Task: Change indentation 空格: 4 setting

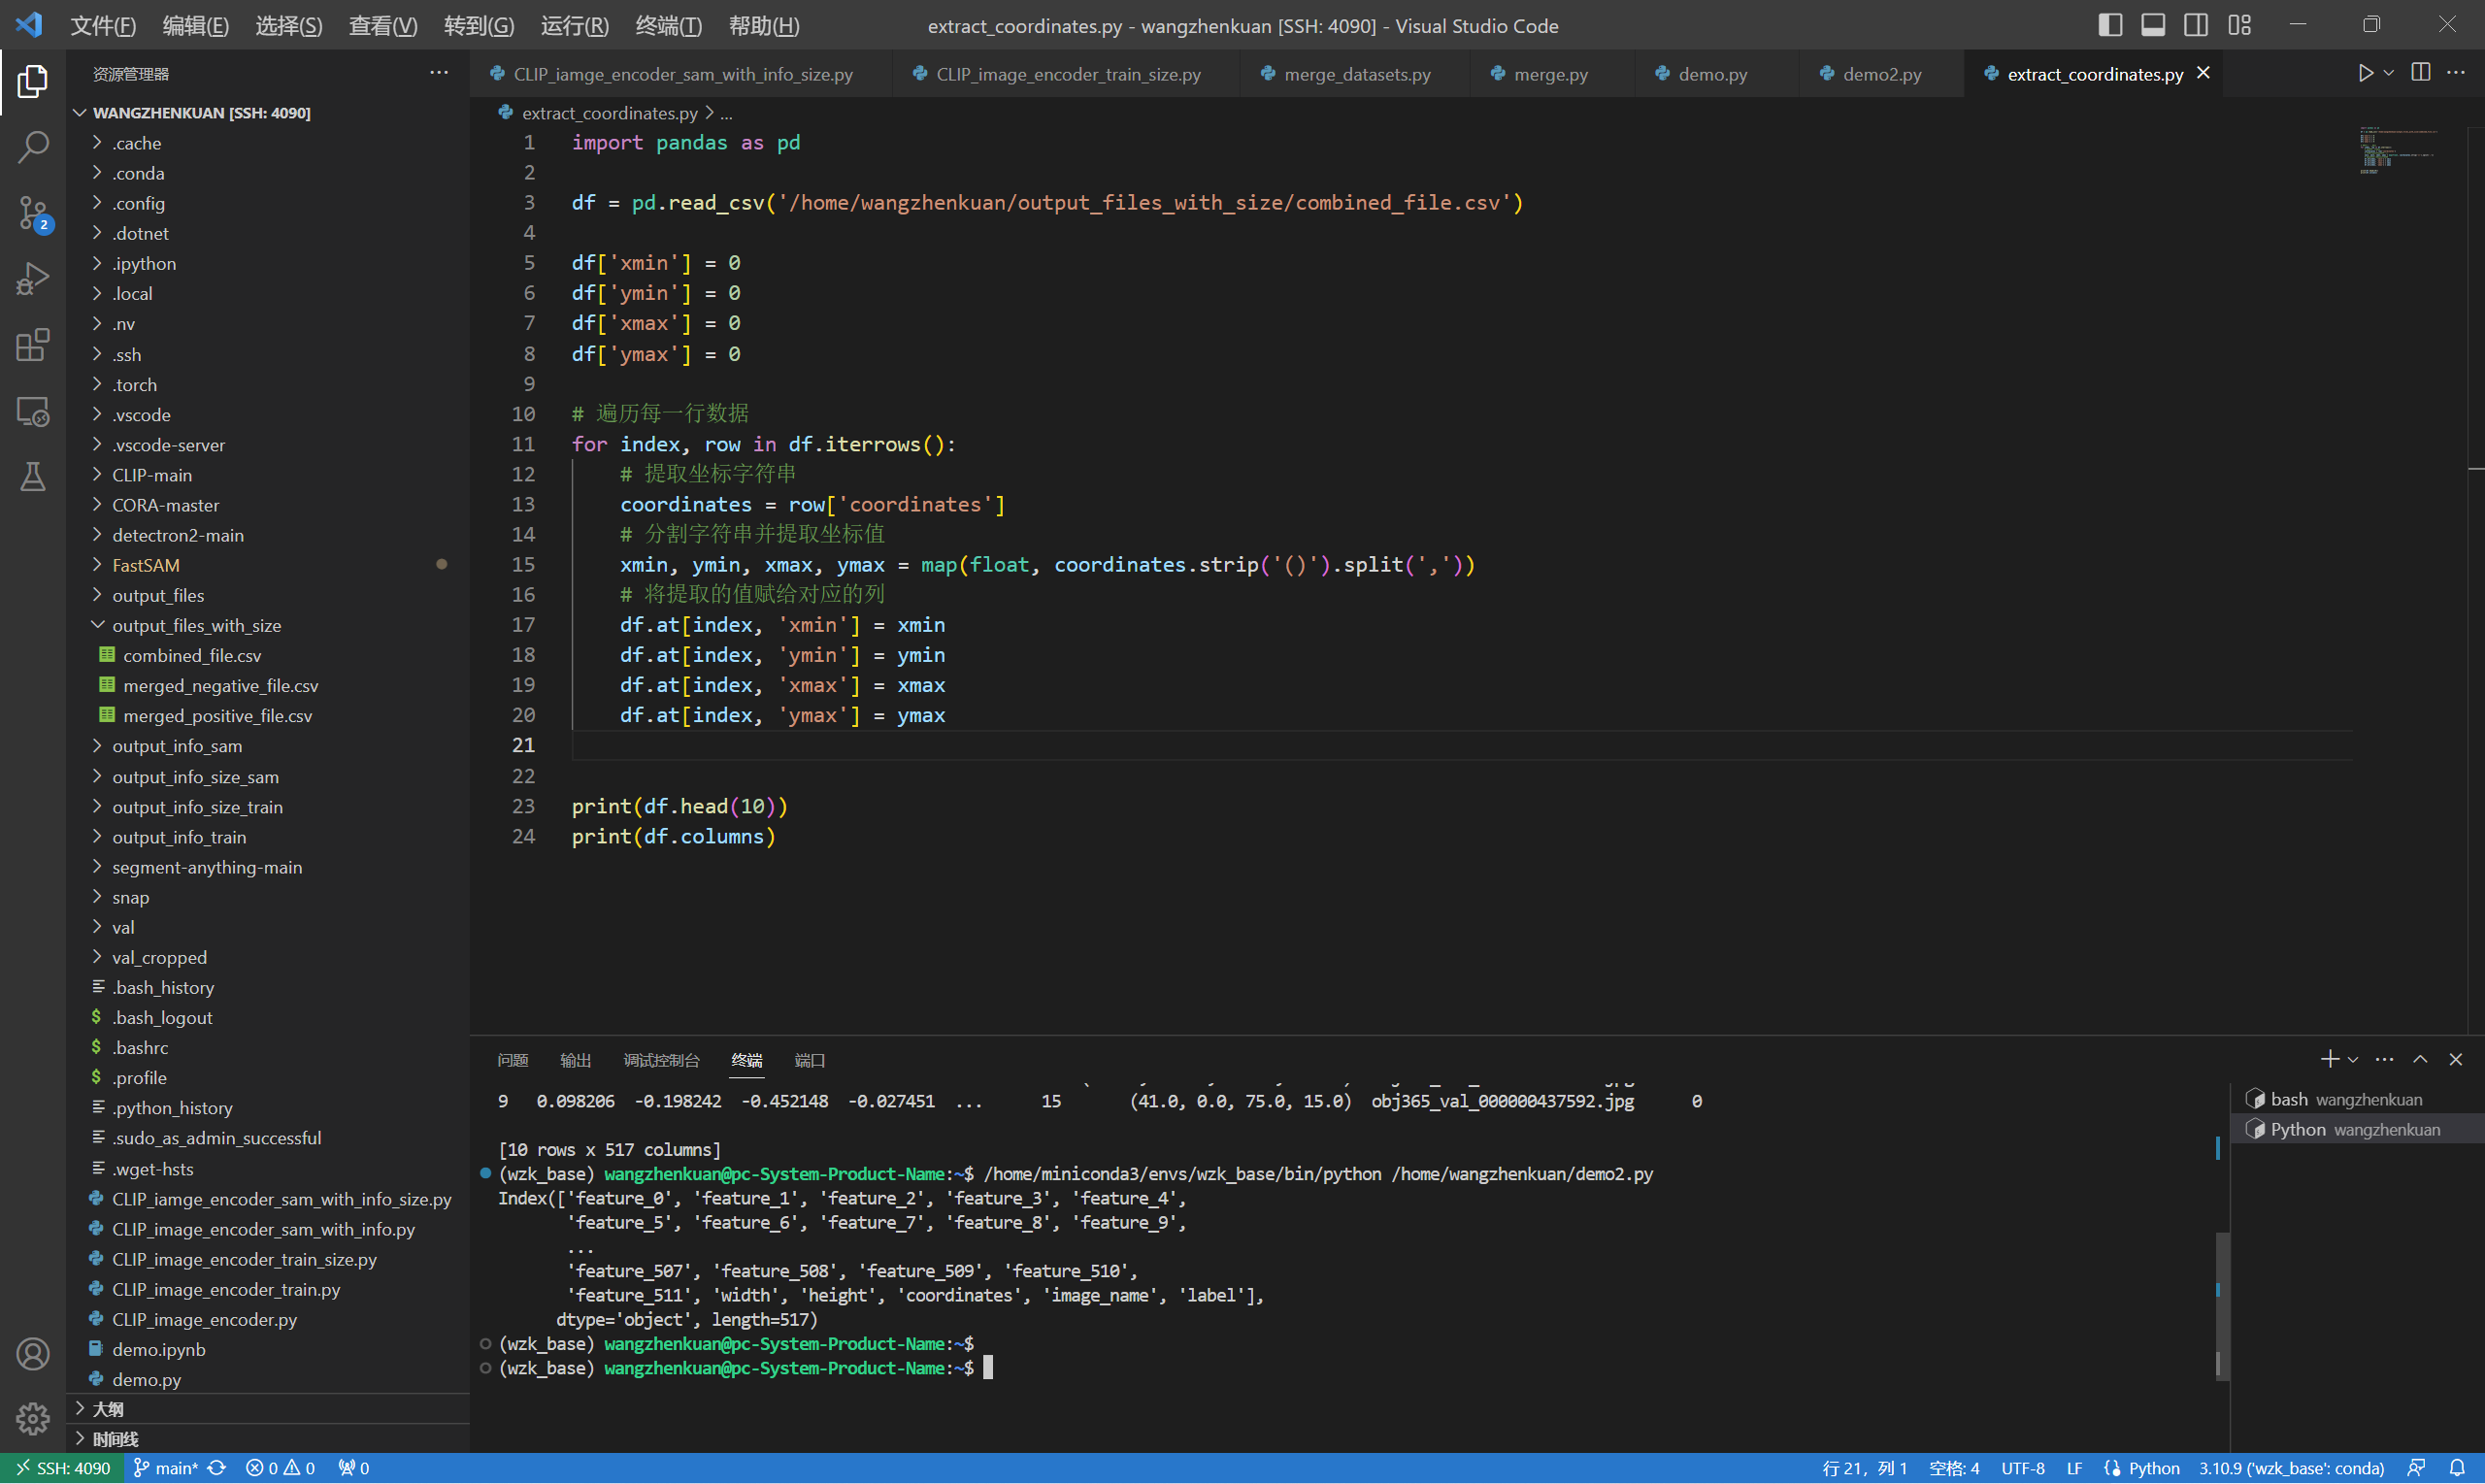Action: [x=1953, y=1468]
